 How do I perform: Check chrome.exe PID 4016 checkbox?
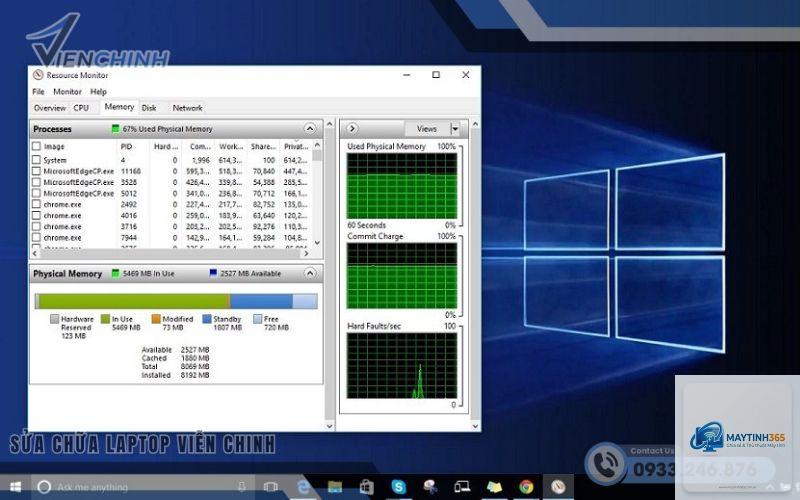[x=36, y=215]
